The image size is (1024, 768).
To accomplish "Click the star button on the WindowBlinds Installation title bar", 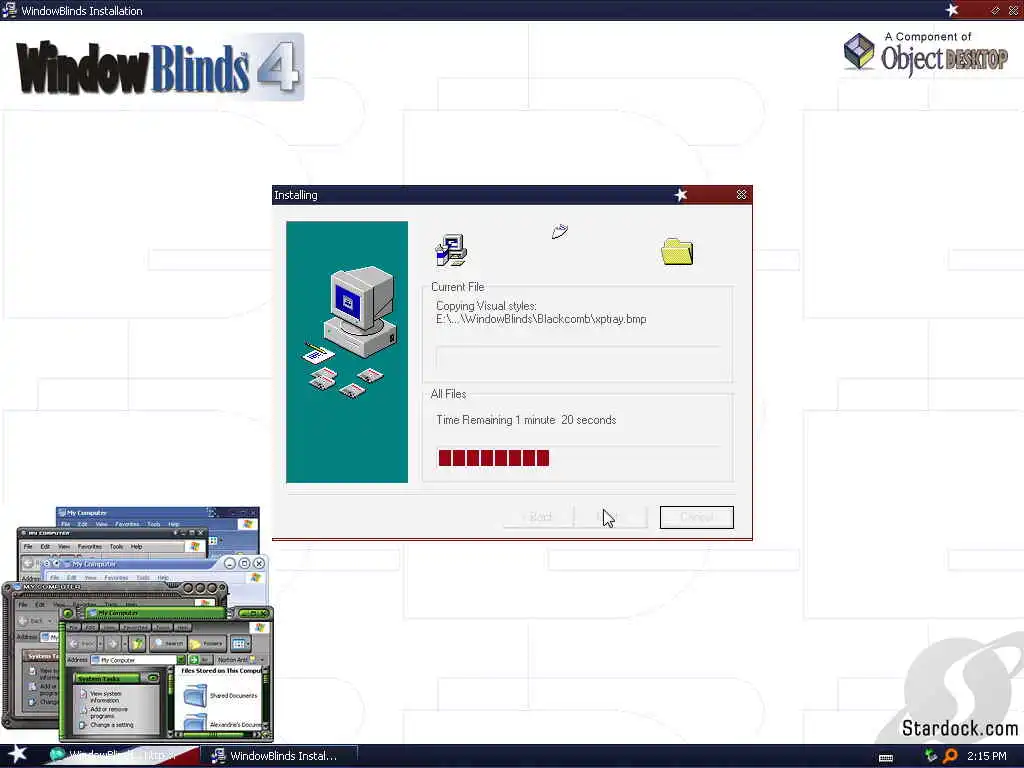I will pyautogui.click(x=952, y=10).
